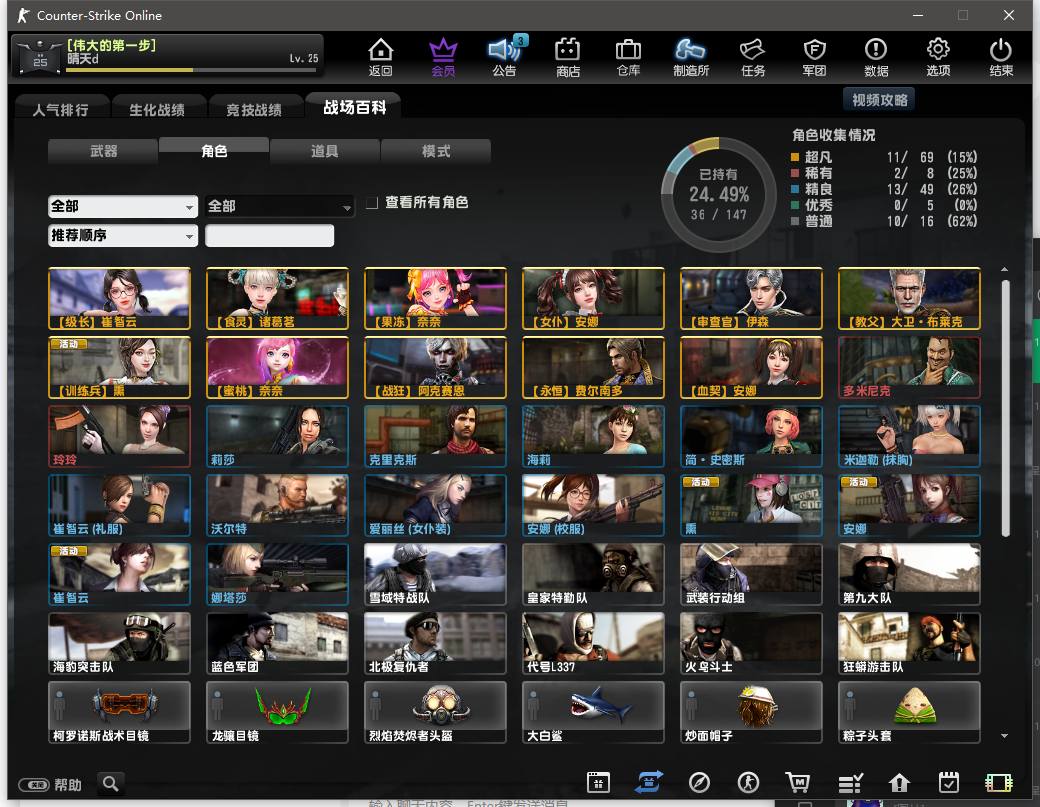Click the up-arrow house icon in bottom toolbar
Screen dimensions: 1040x807
point(899,782)
